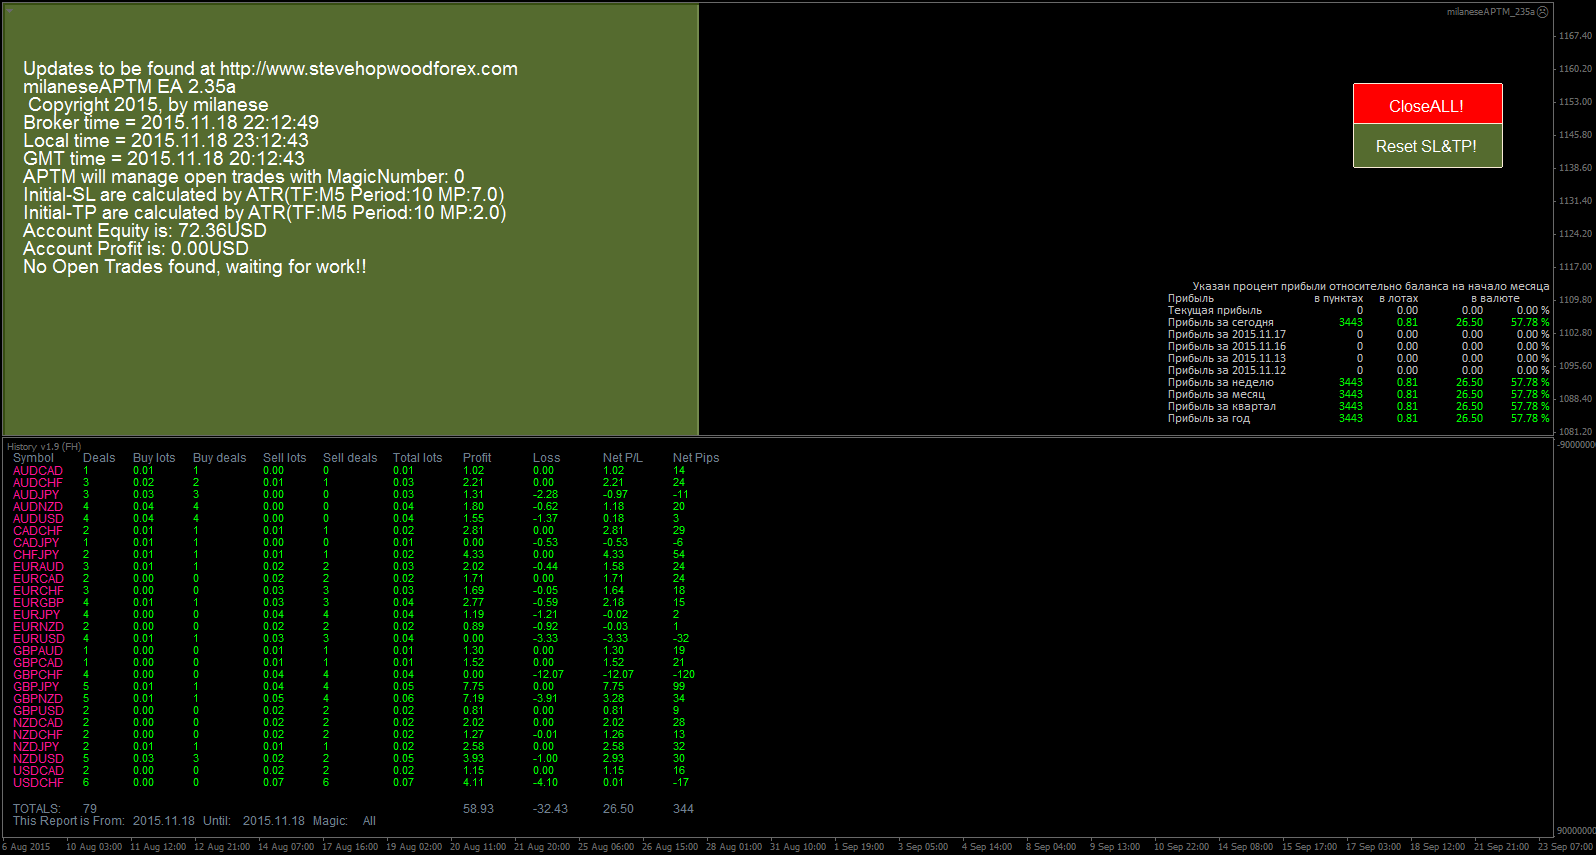Click the '1 Sep 19:00' time axis label
This screenshot has width=1596, height=855.
859,847
